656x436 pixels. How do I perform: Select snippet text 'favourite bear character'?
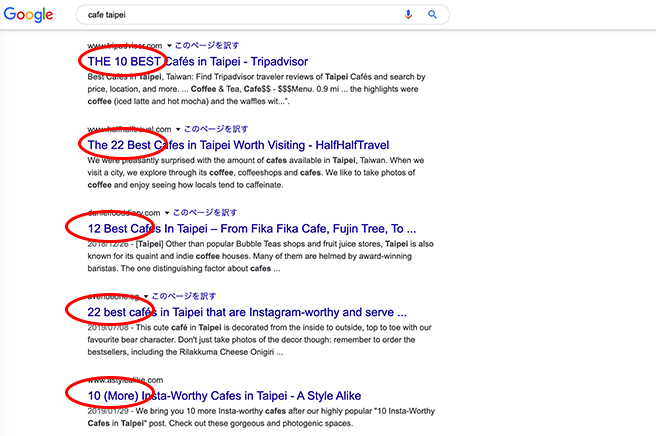(x=131, y=340)
